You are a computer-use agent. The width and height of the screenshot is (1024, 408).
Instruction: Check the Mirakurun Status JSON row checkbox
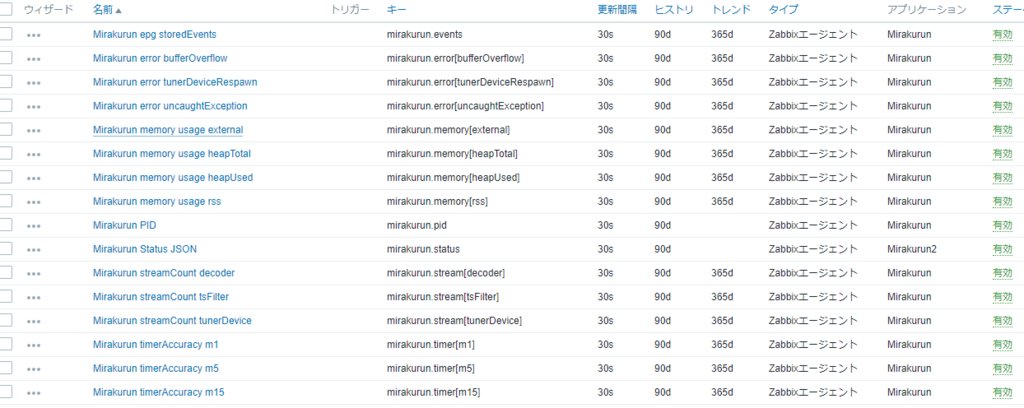6,249
